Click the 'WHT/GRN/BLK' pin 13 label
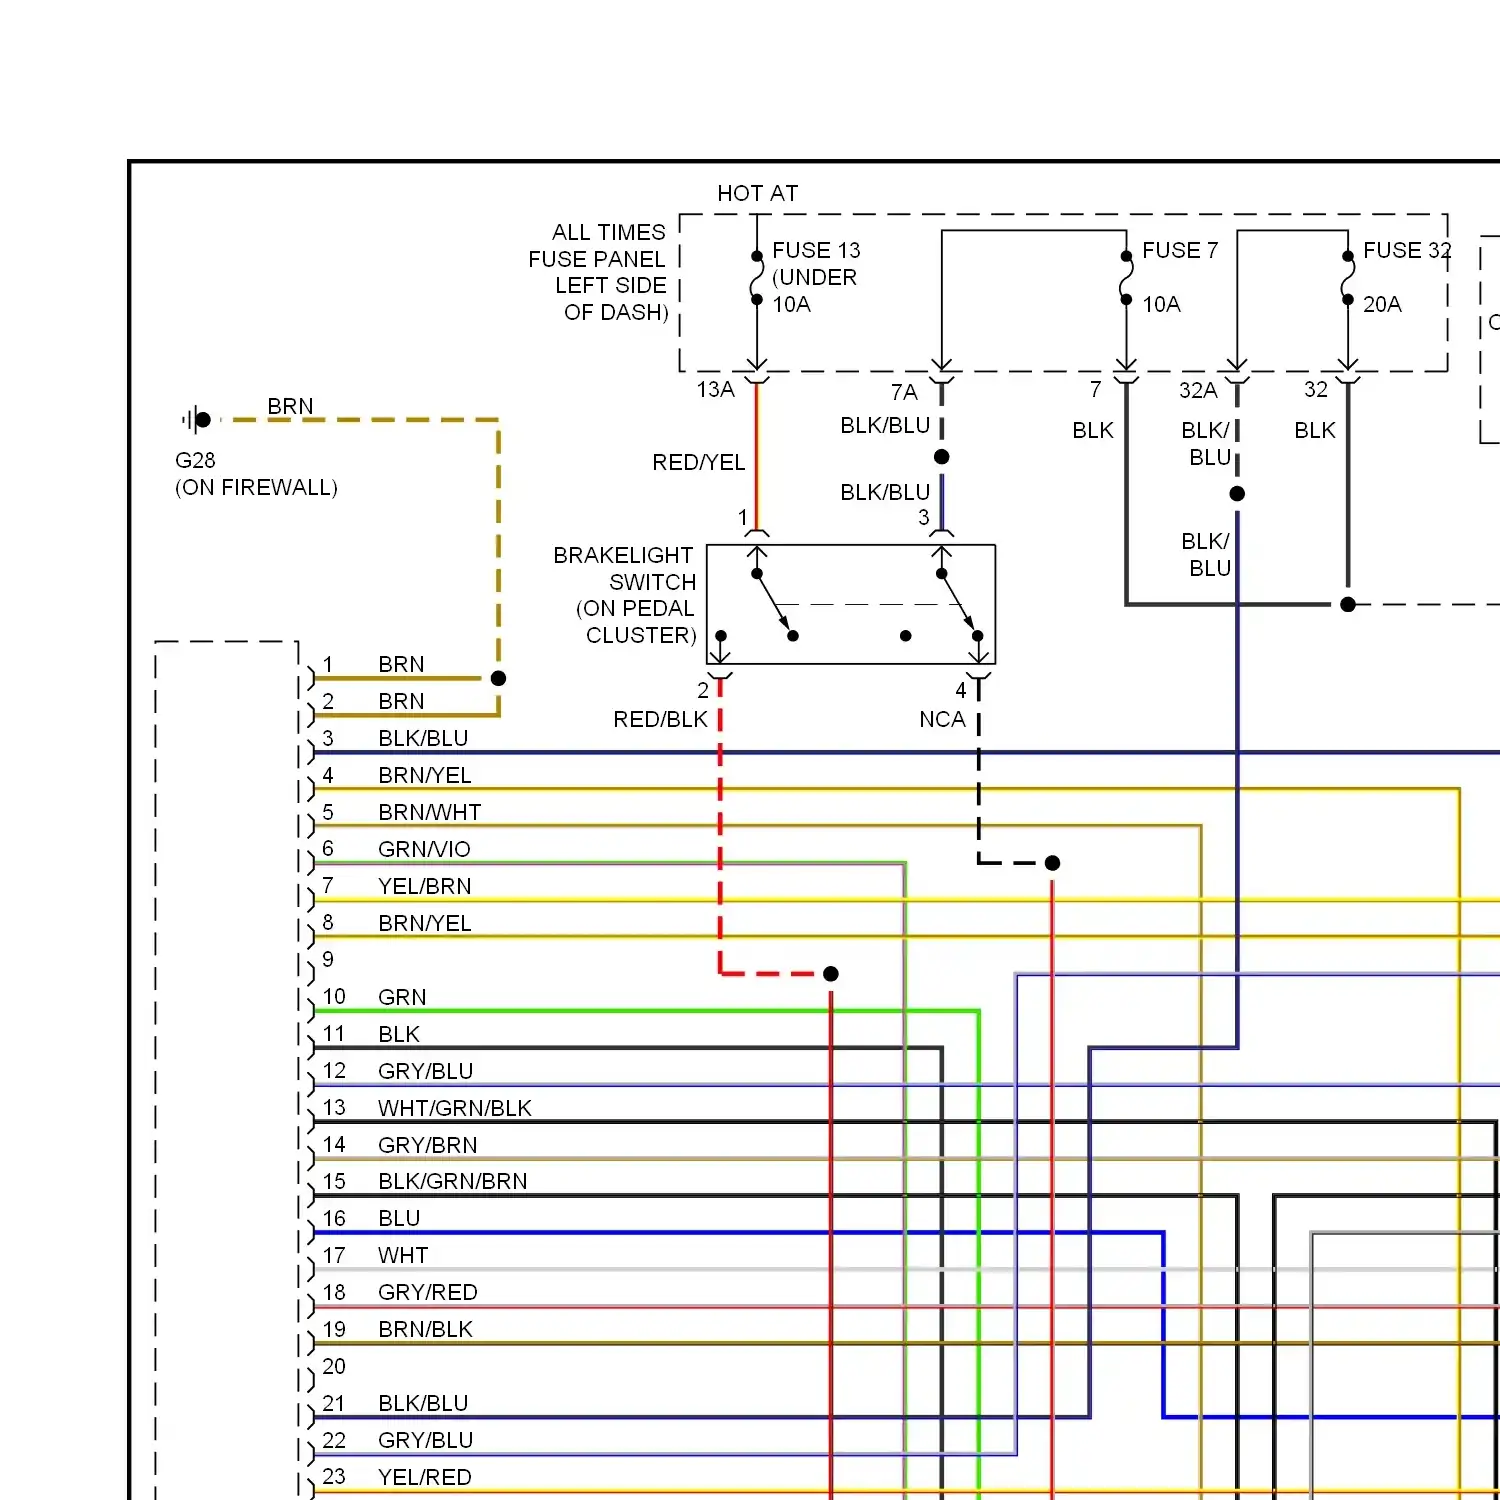 (455, 1108)
